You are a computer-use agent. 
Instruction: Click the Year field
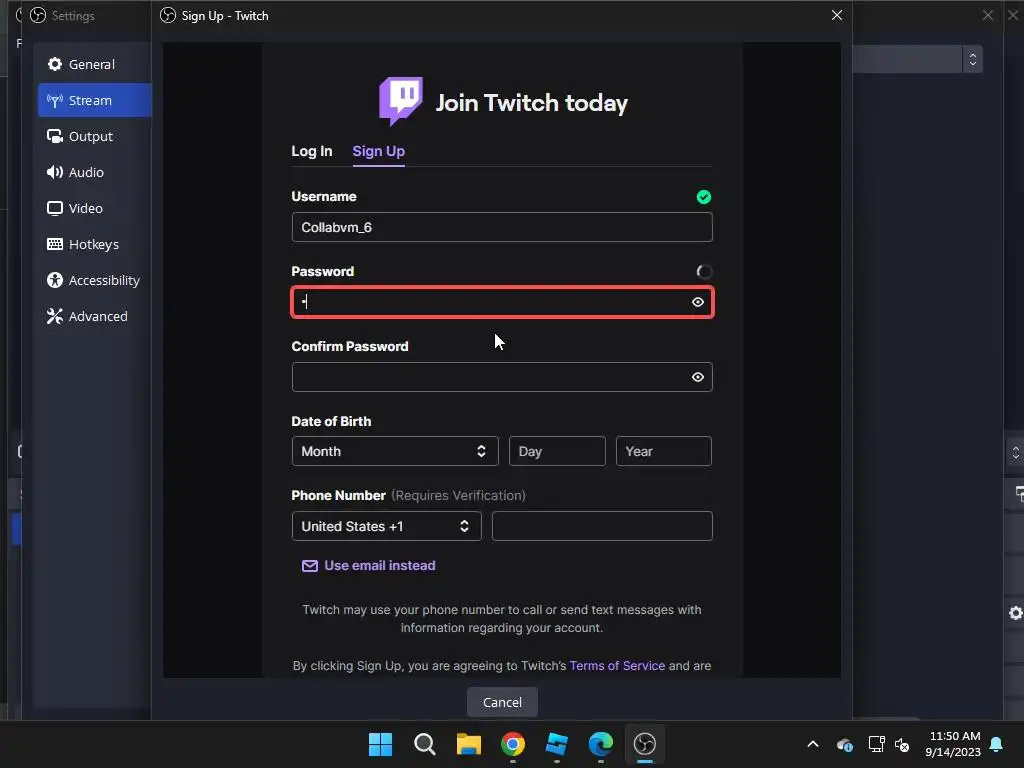pyautogui.click(x=664, y=451)
